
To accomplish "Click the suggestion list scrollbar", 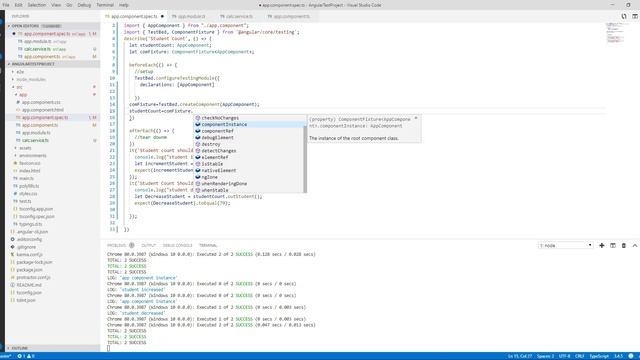I will pos(305,159).
